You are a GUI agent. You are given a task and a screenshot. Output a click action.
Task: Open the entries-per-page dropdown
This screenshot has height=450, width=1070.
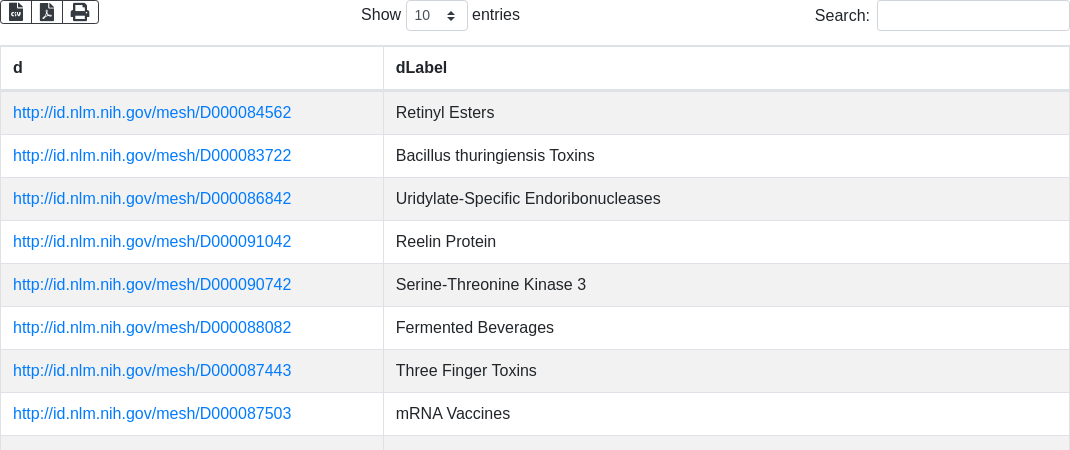(436, 16)
